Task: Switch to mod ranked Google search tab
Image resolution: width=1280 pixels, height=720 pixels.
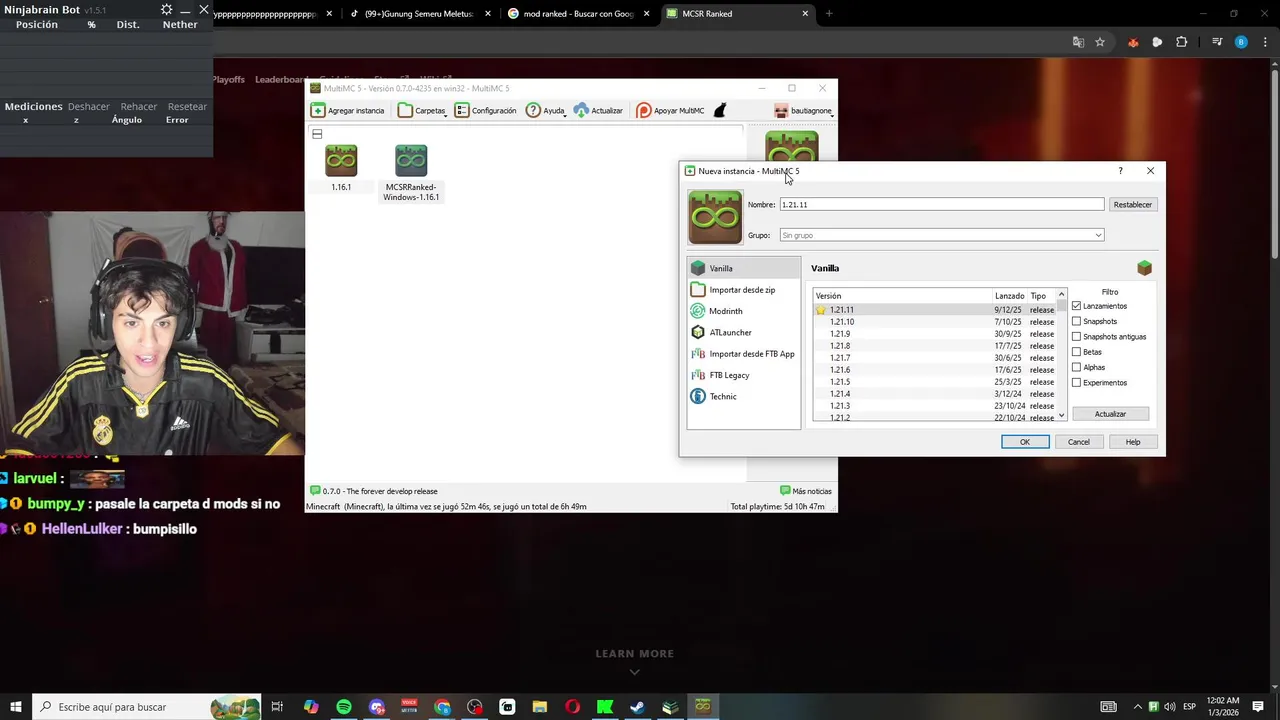Action: click(x=578, y=14)
